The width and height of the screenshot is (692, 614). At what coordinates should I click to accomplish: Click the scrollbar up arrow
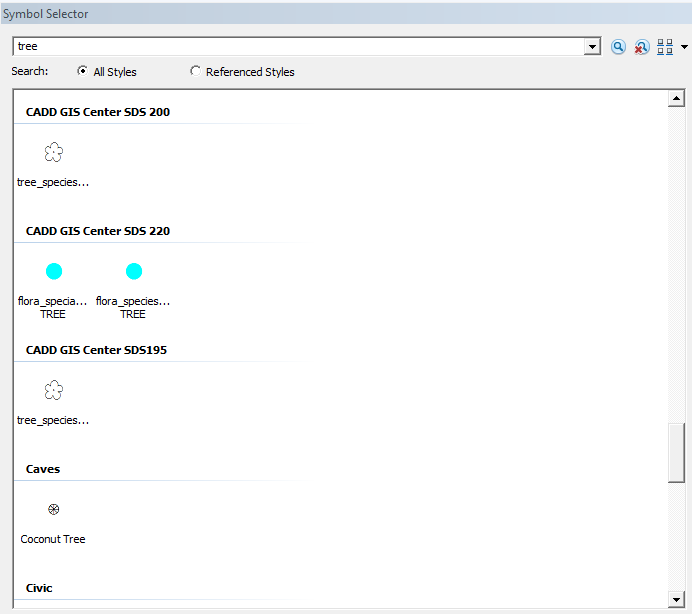[676, 98]
